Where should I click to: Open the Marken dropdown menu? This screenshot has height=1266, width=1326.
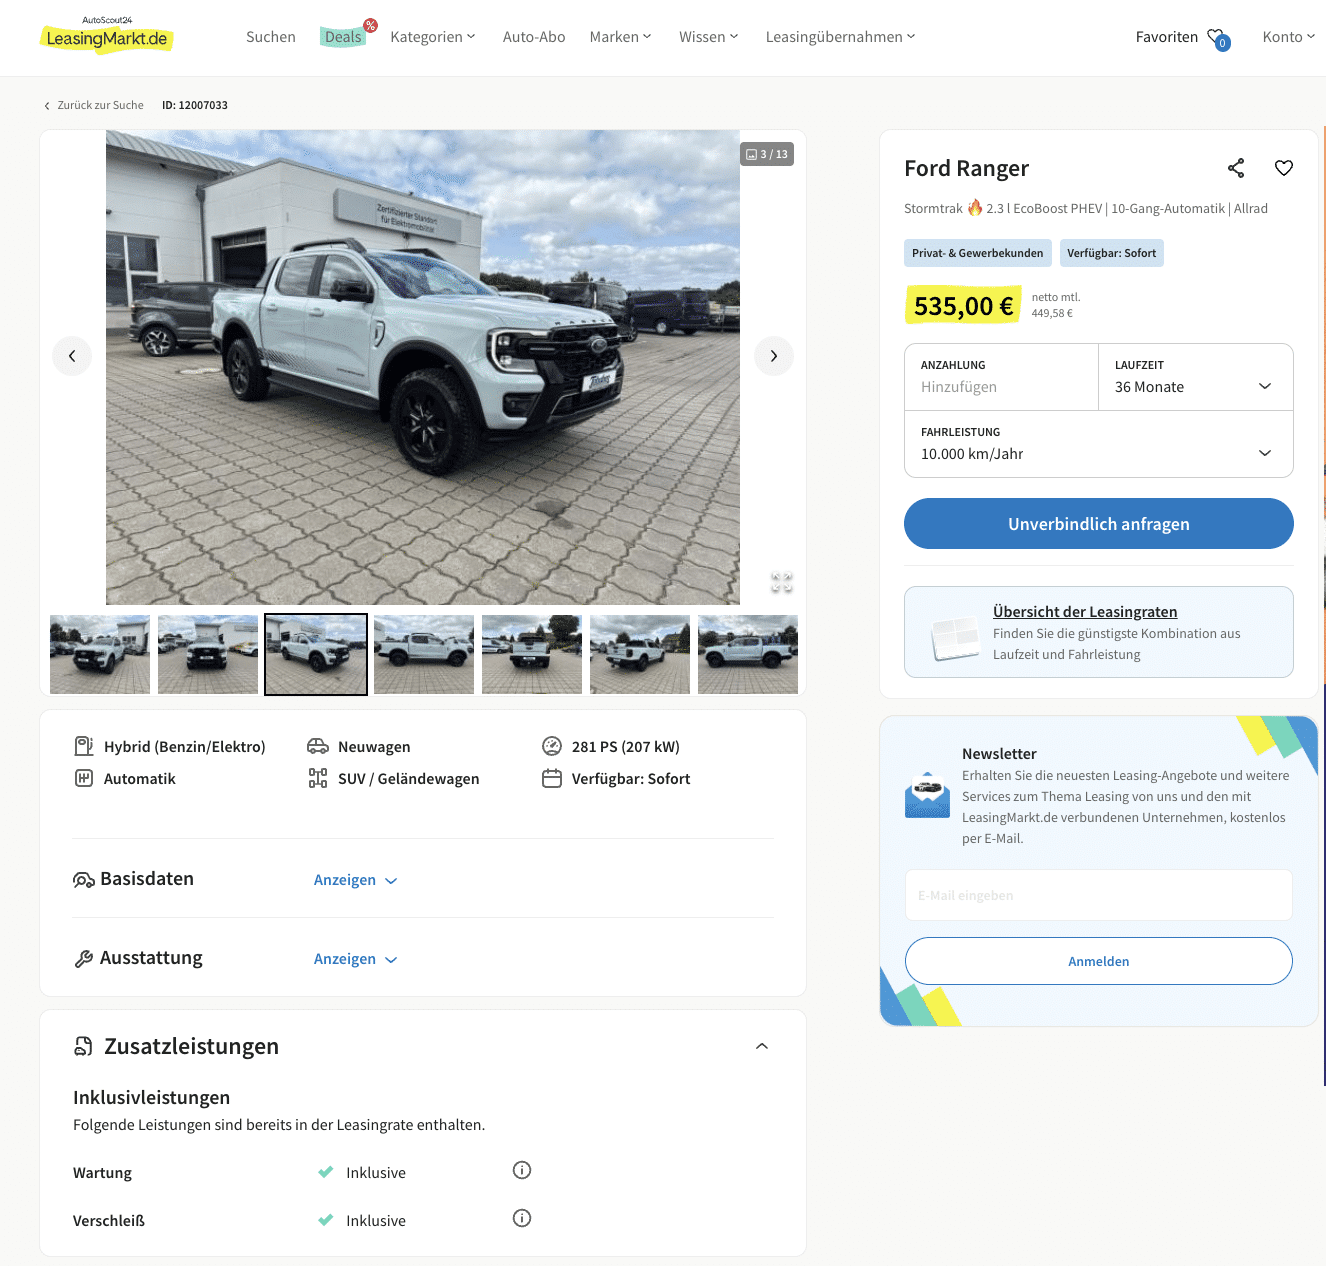point(621,37)
